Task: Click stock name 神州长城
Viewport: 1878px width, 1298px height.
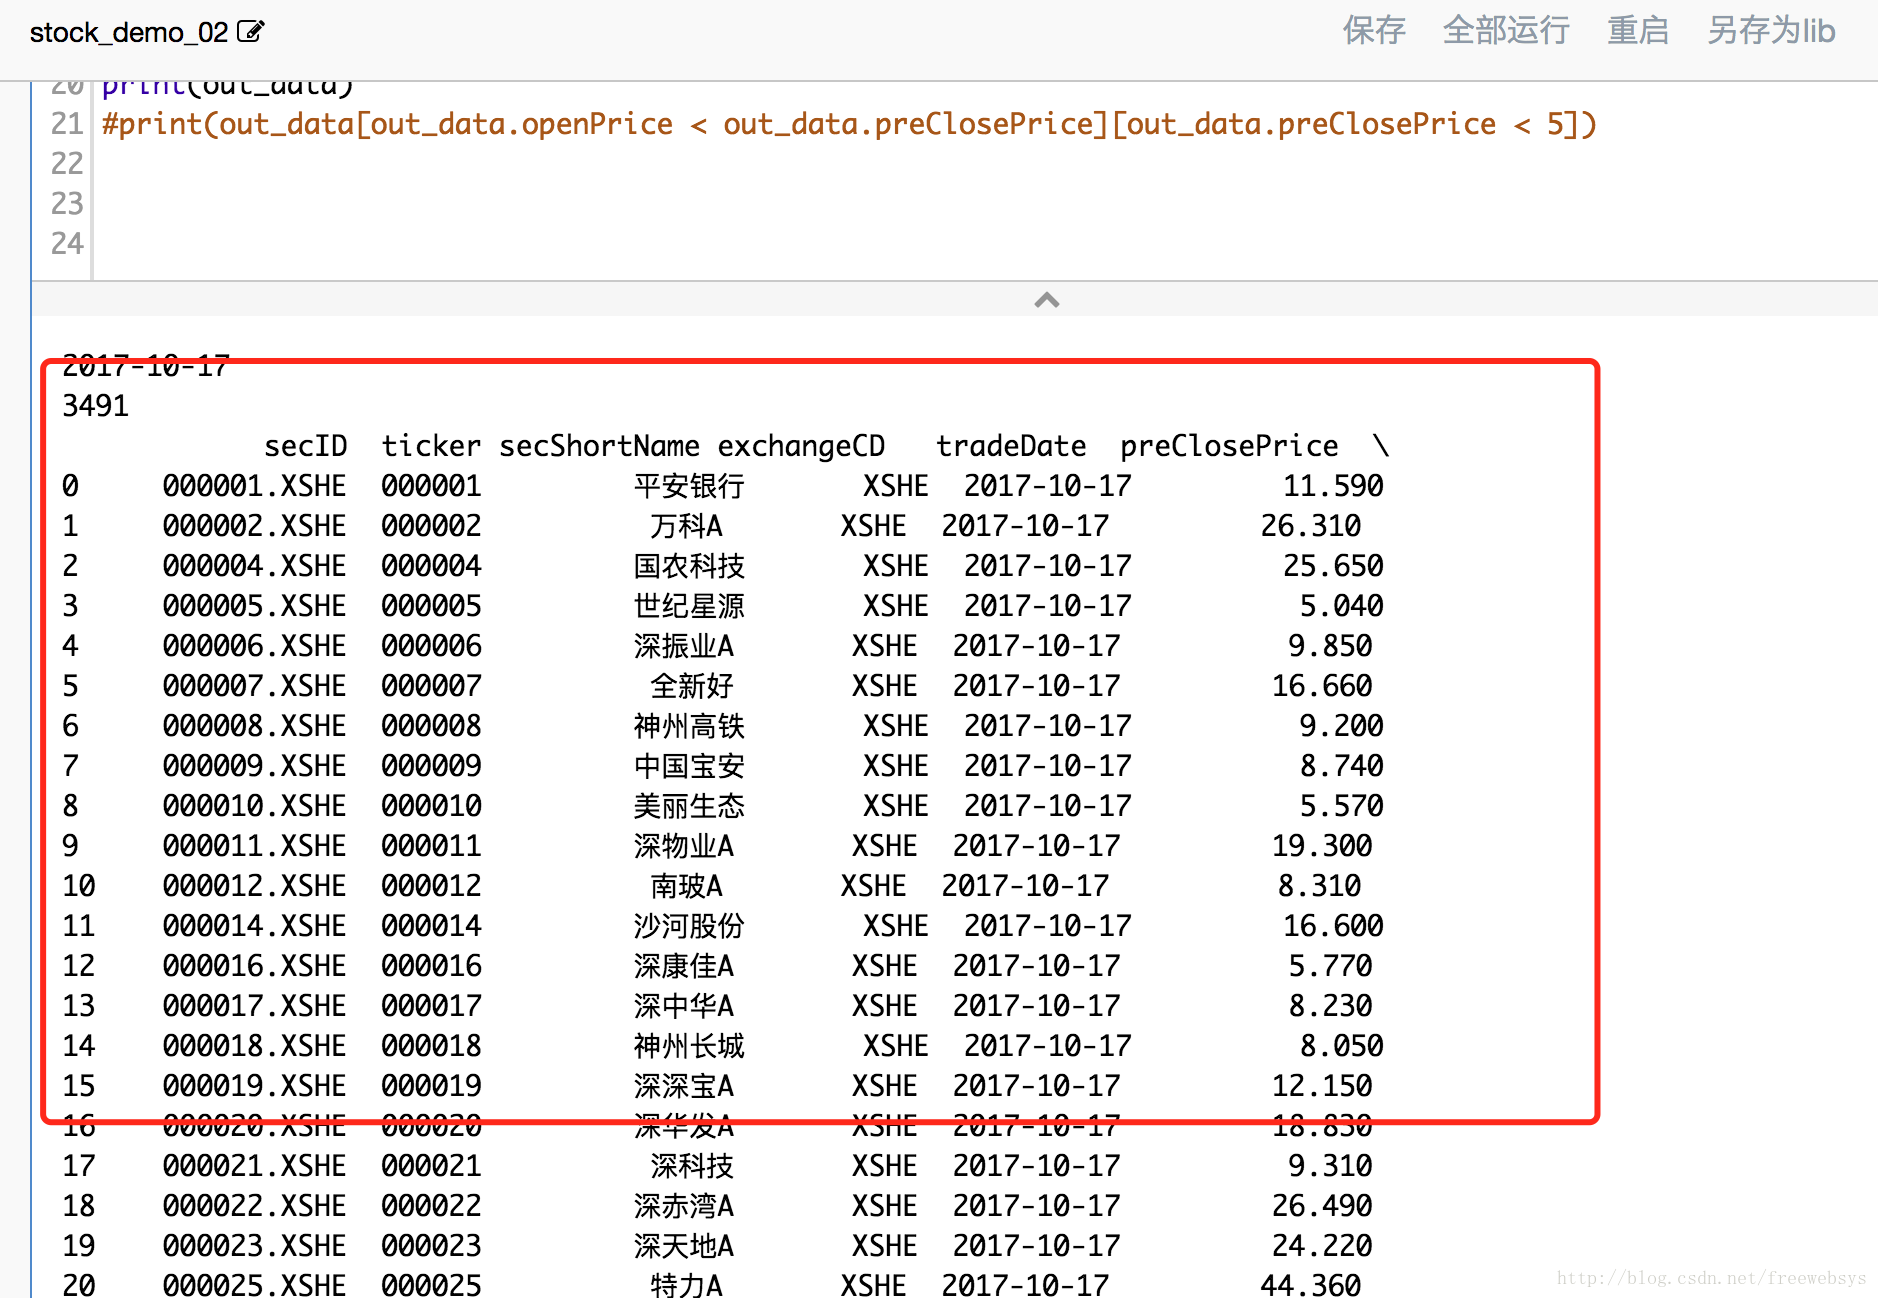Action: point(689,1046)
